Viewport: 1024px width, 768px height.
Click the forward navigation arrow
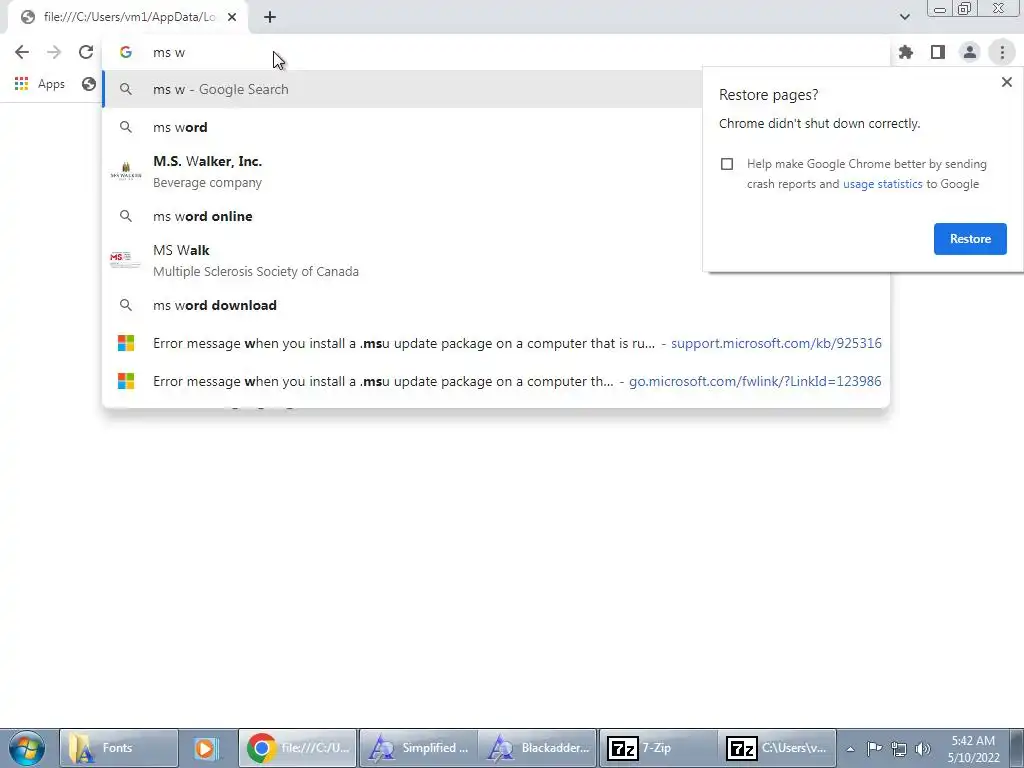coord(54,52)
